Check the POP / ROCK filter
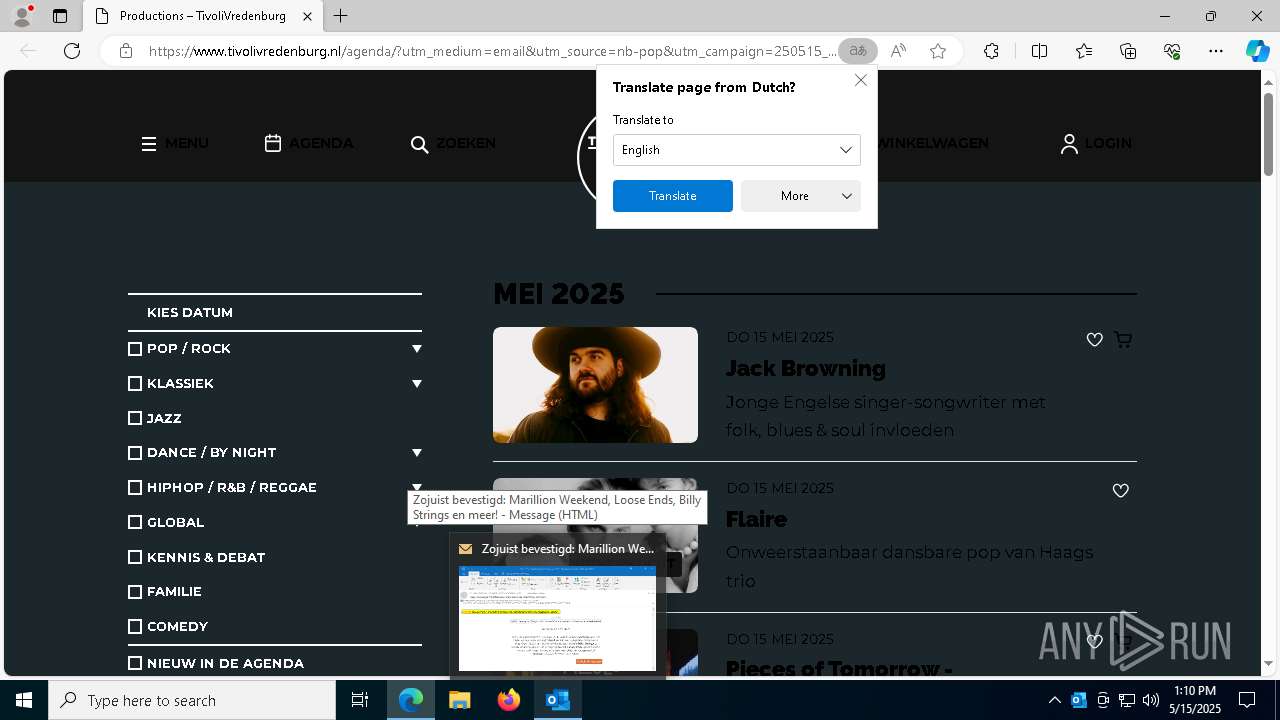This screenshot has width=1280, height=720. point(135,349)
